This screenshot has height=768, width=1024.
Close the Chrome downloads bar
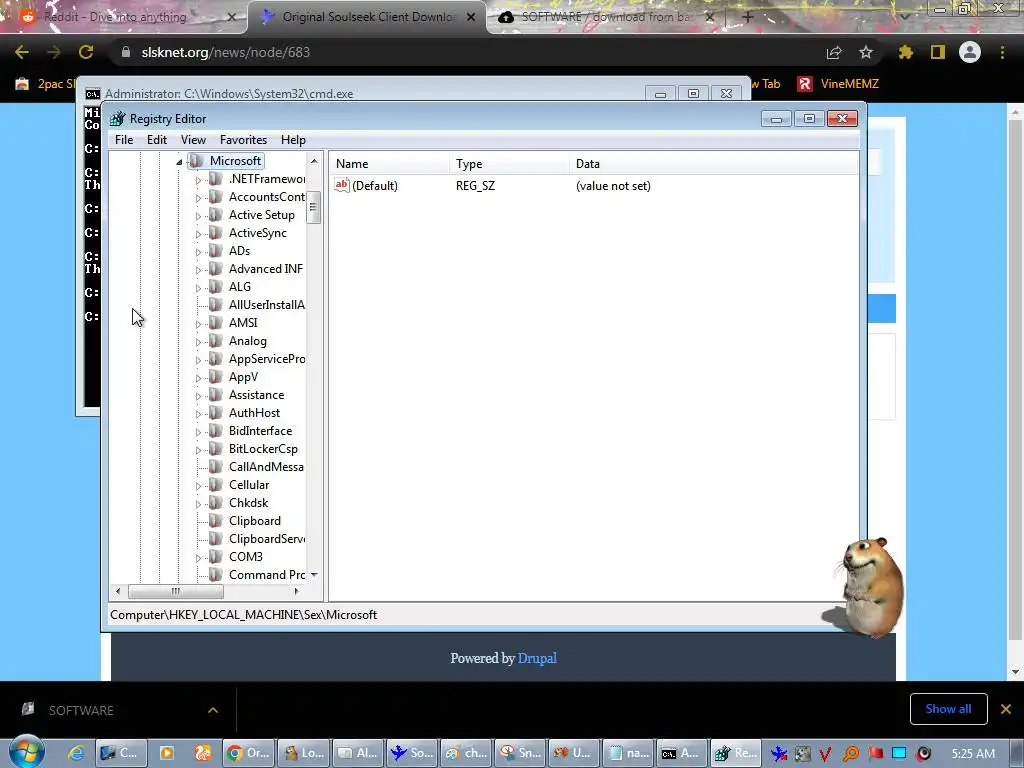tap(1006, 709)
